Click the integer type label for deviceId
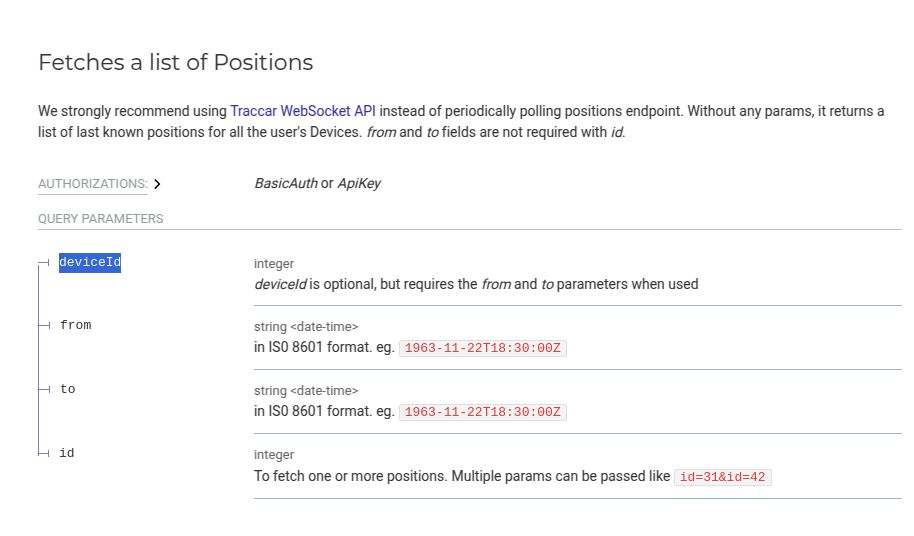Screen dimensions: 914x536 274,264
